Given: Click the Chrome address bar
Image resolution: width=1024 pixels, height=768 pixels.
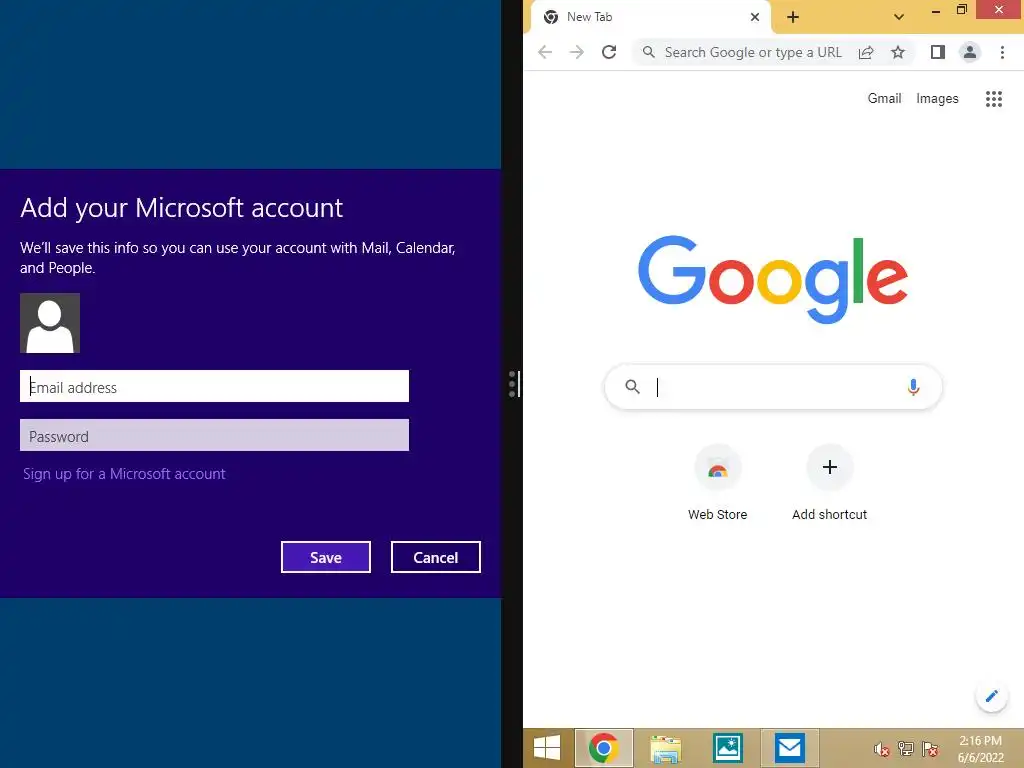Looking at the screenshot, I should click(x=752, y=52).
